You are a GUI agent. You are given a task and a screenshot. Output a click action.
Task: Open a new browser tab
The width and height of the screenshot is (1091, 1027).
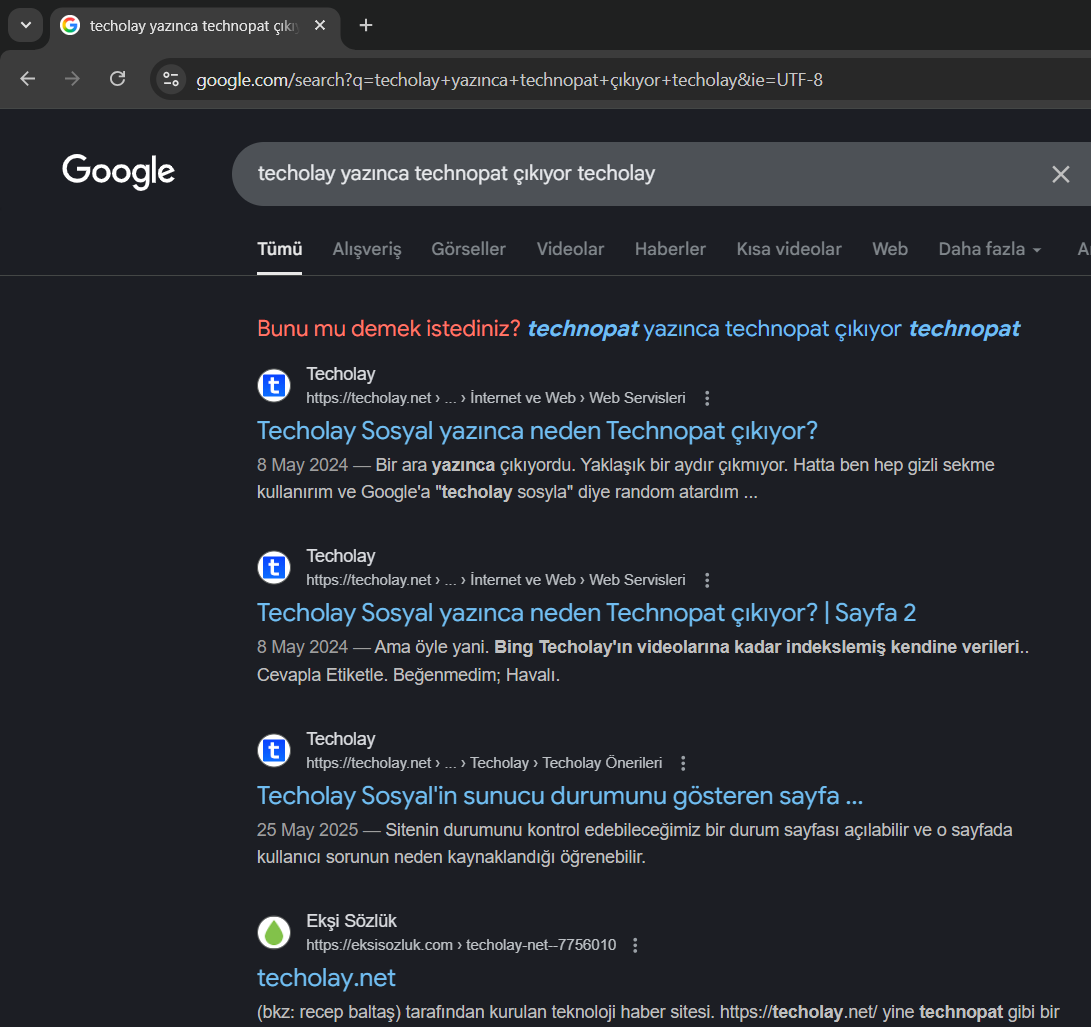(x=366, y=26)
